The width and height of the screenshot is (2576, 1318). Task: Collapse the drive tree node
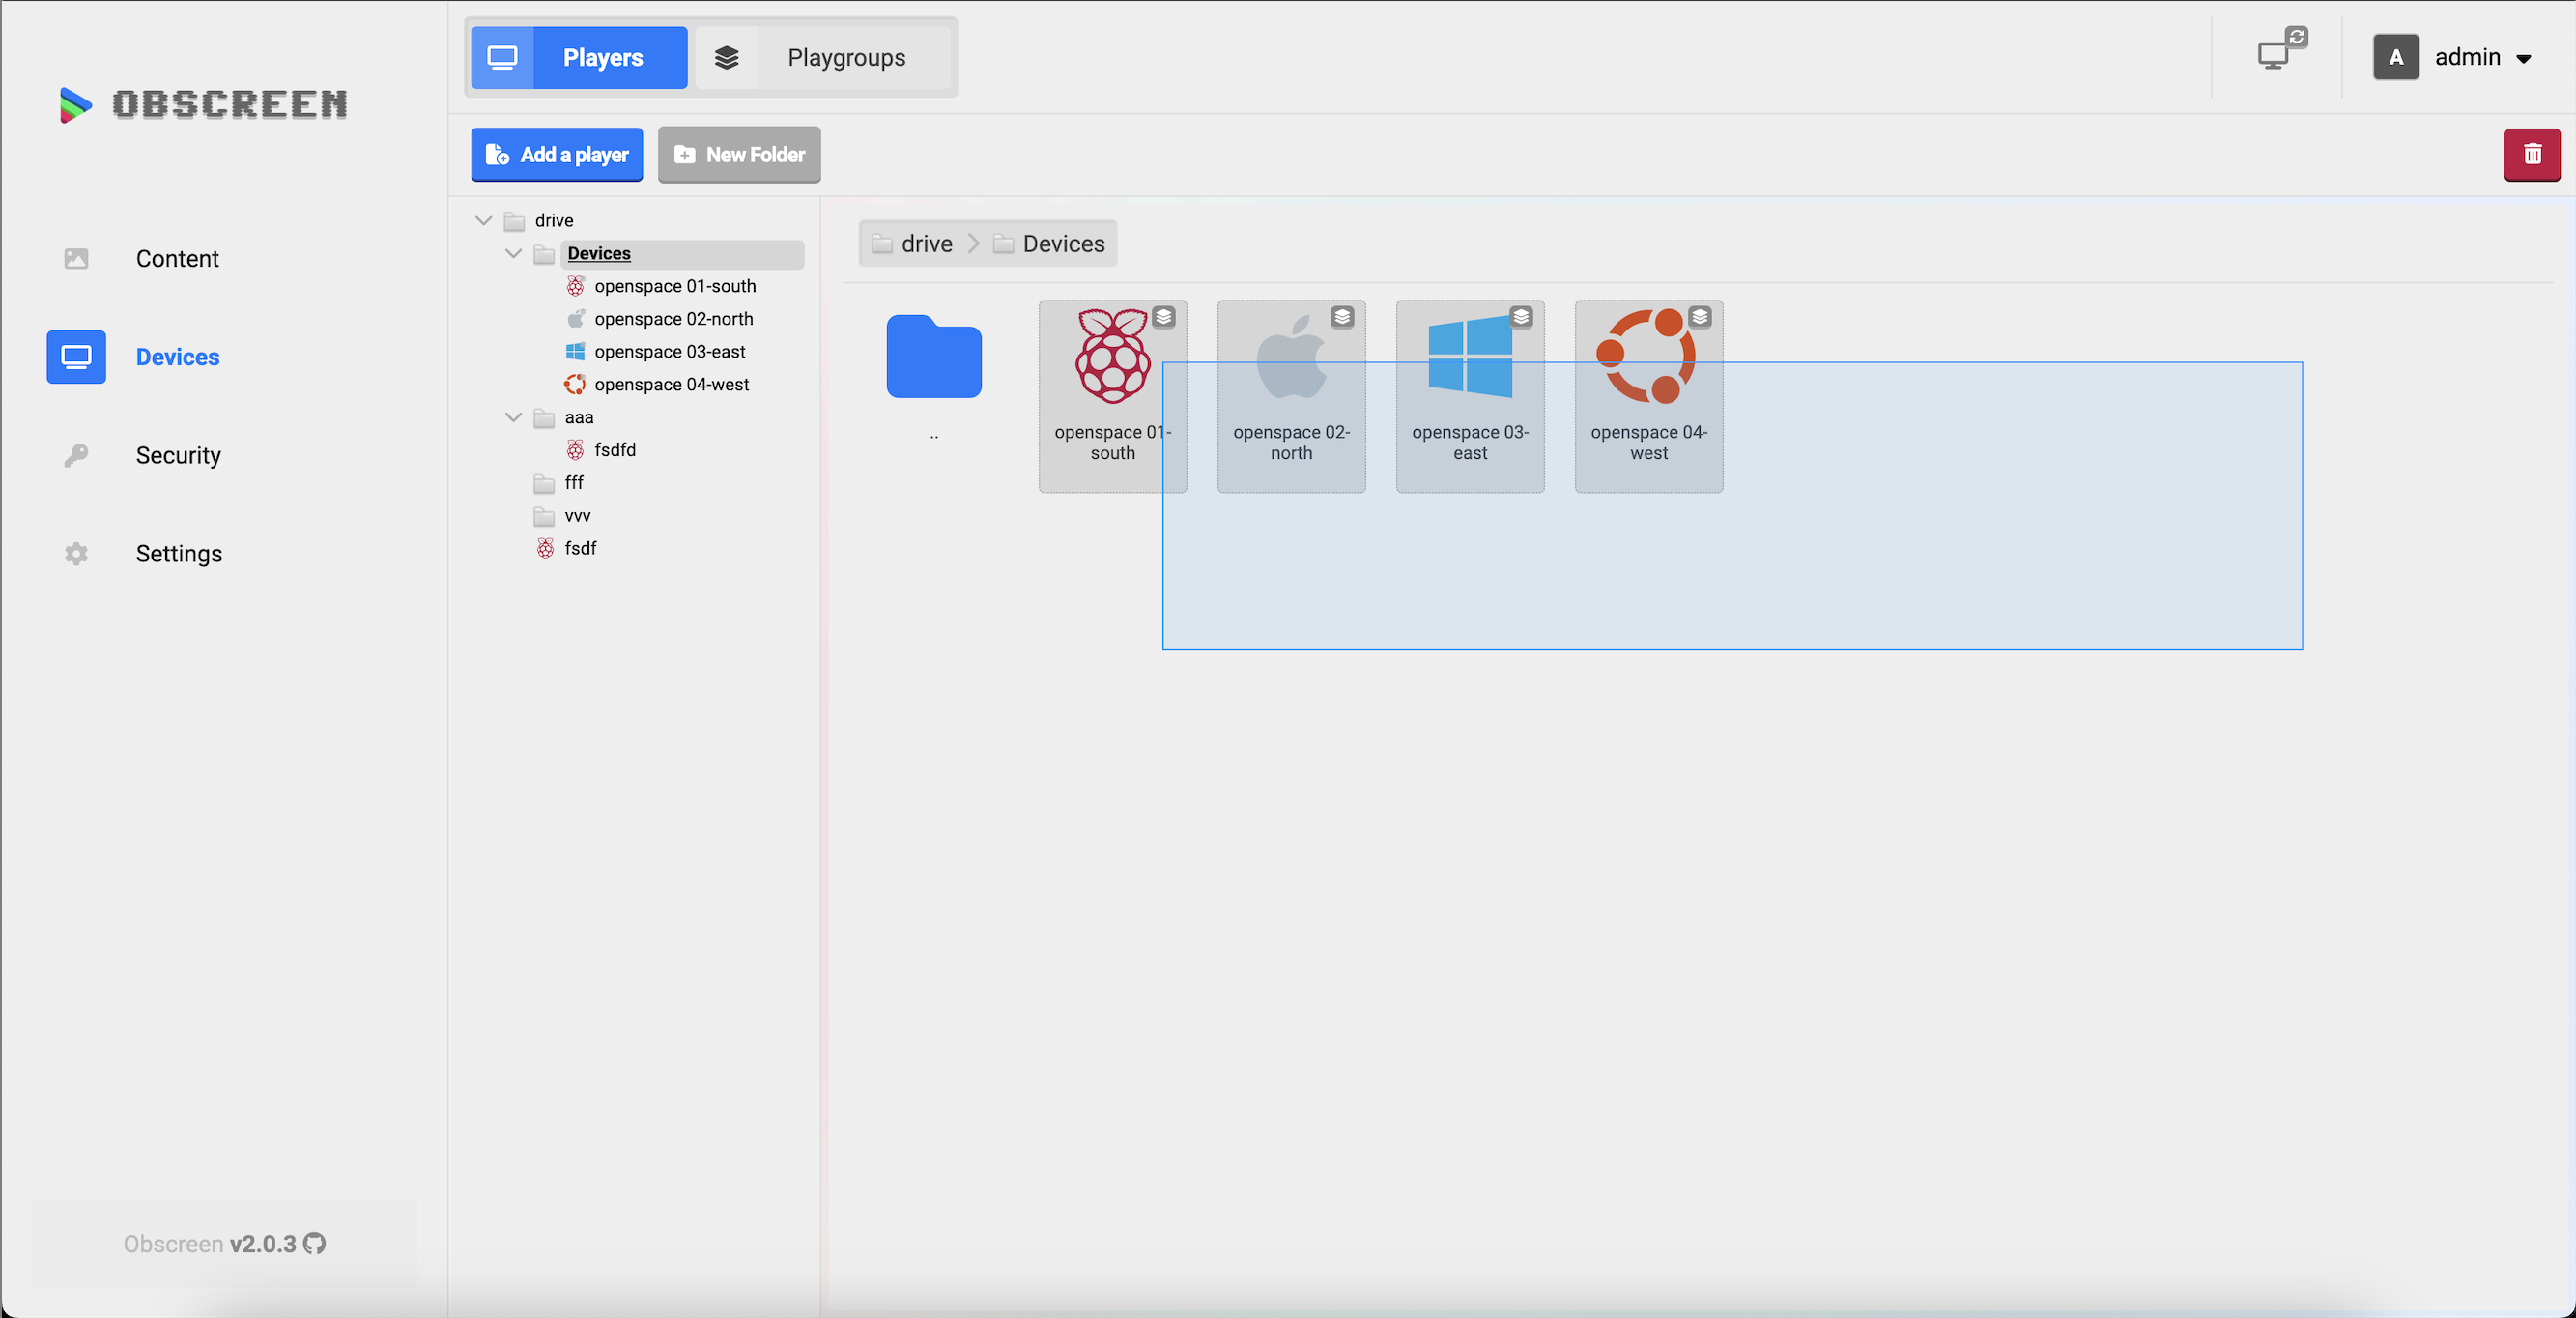(x=484, y=220)
